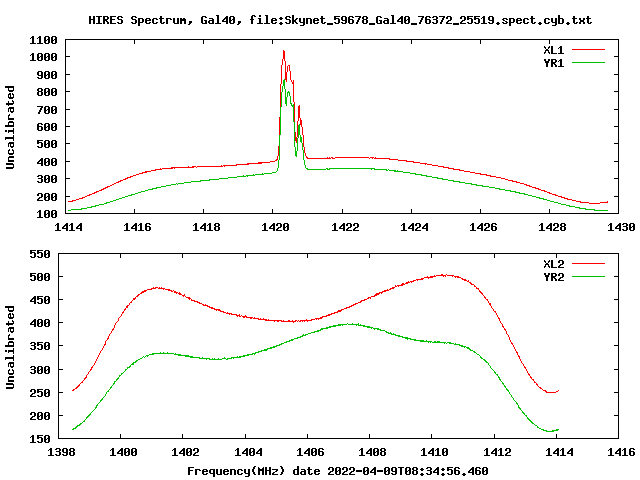Click the 1412 x-axis tick label
Image resolution: width=640 pixels, height=480 pixels.
tap(497, 452)
